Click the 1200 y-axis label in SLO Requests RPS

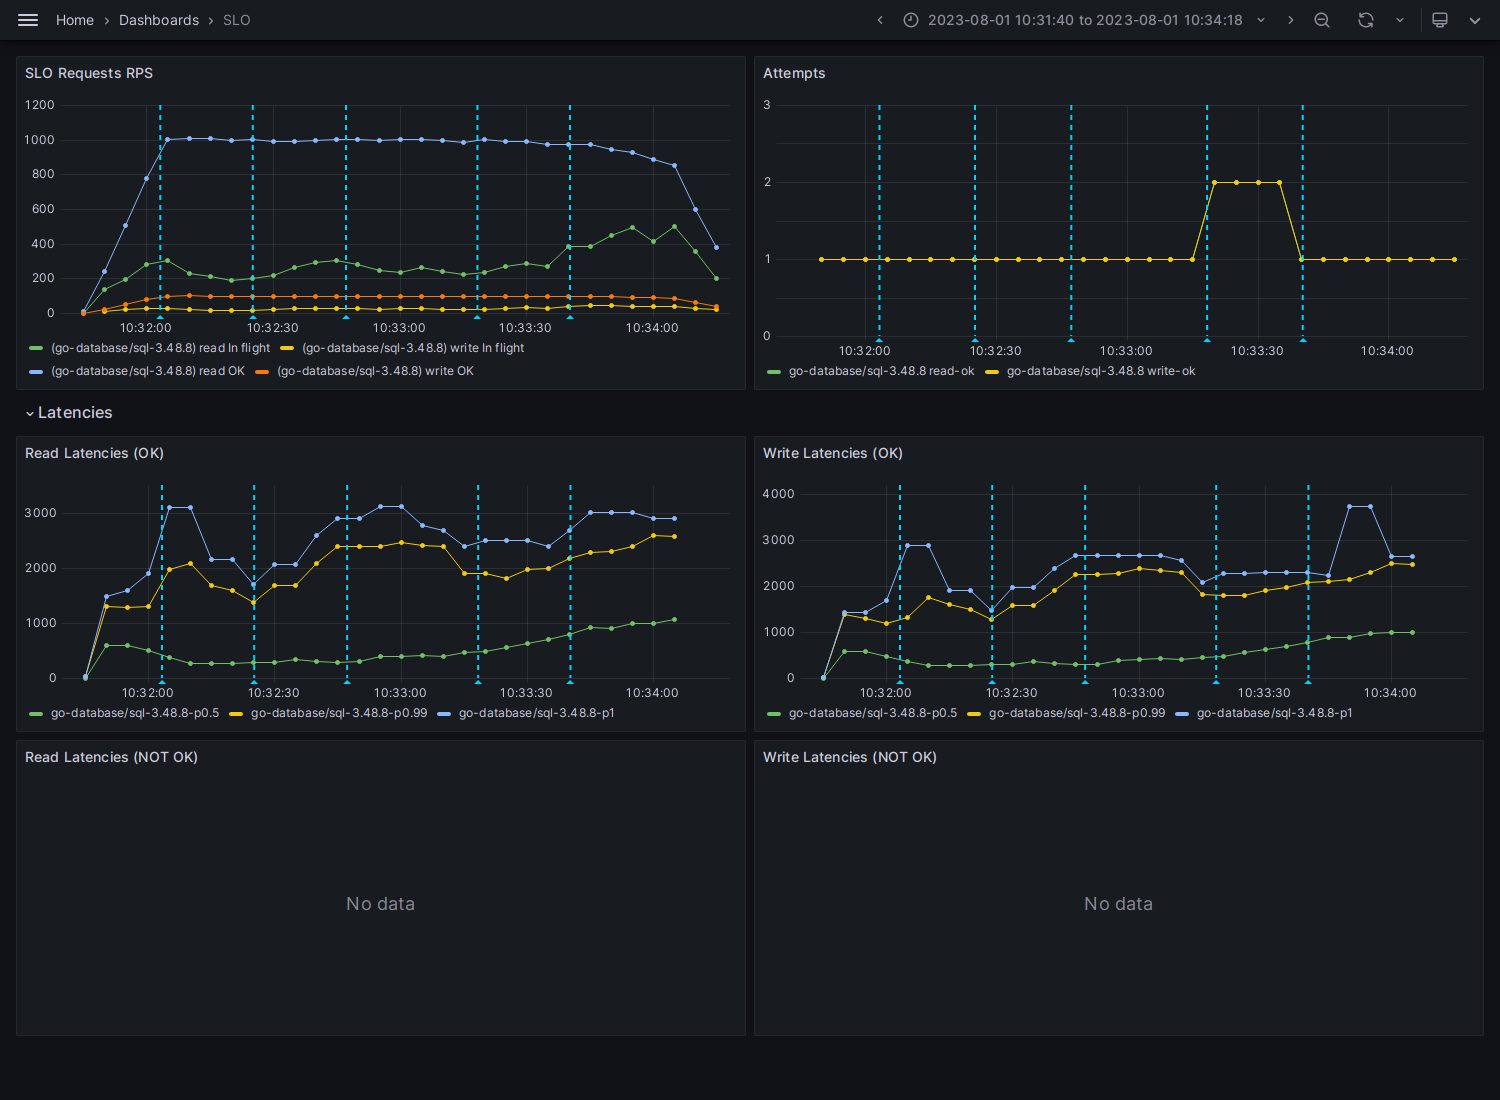pos(40,105)
